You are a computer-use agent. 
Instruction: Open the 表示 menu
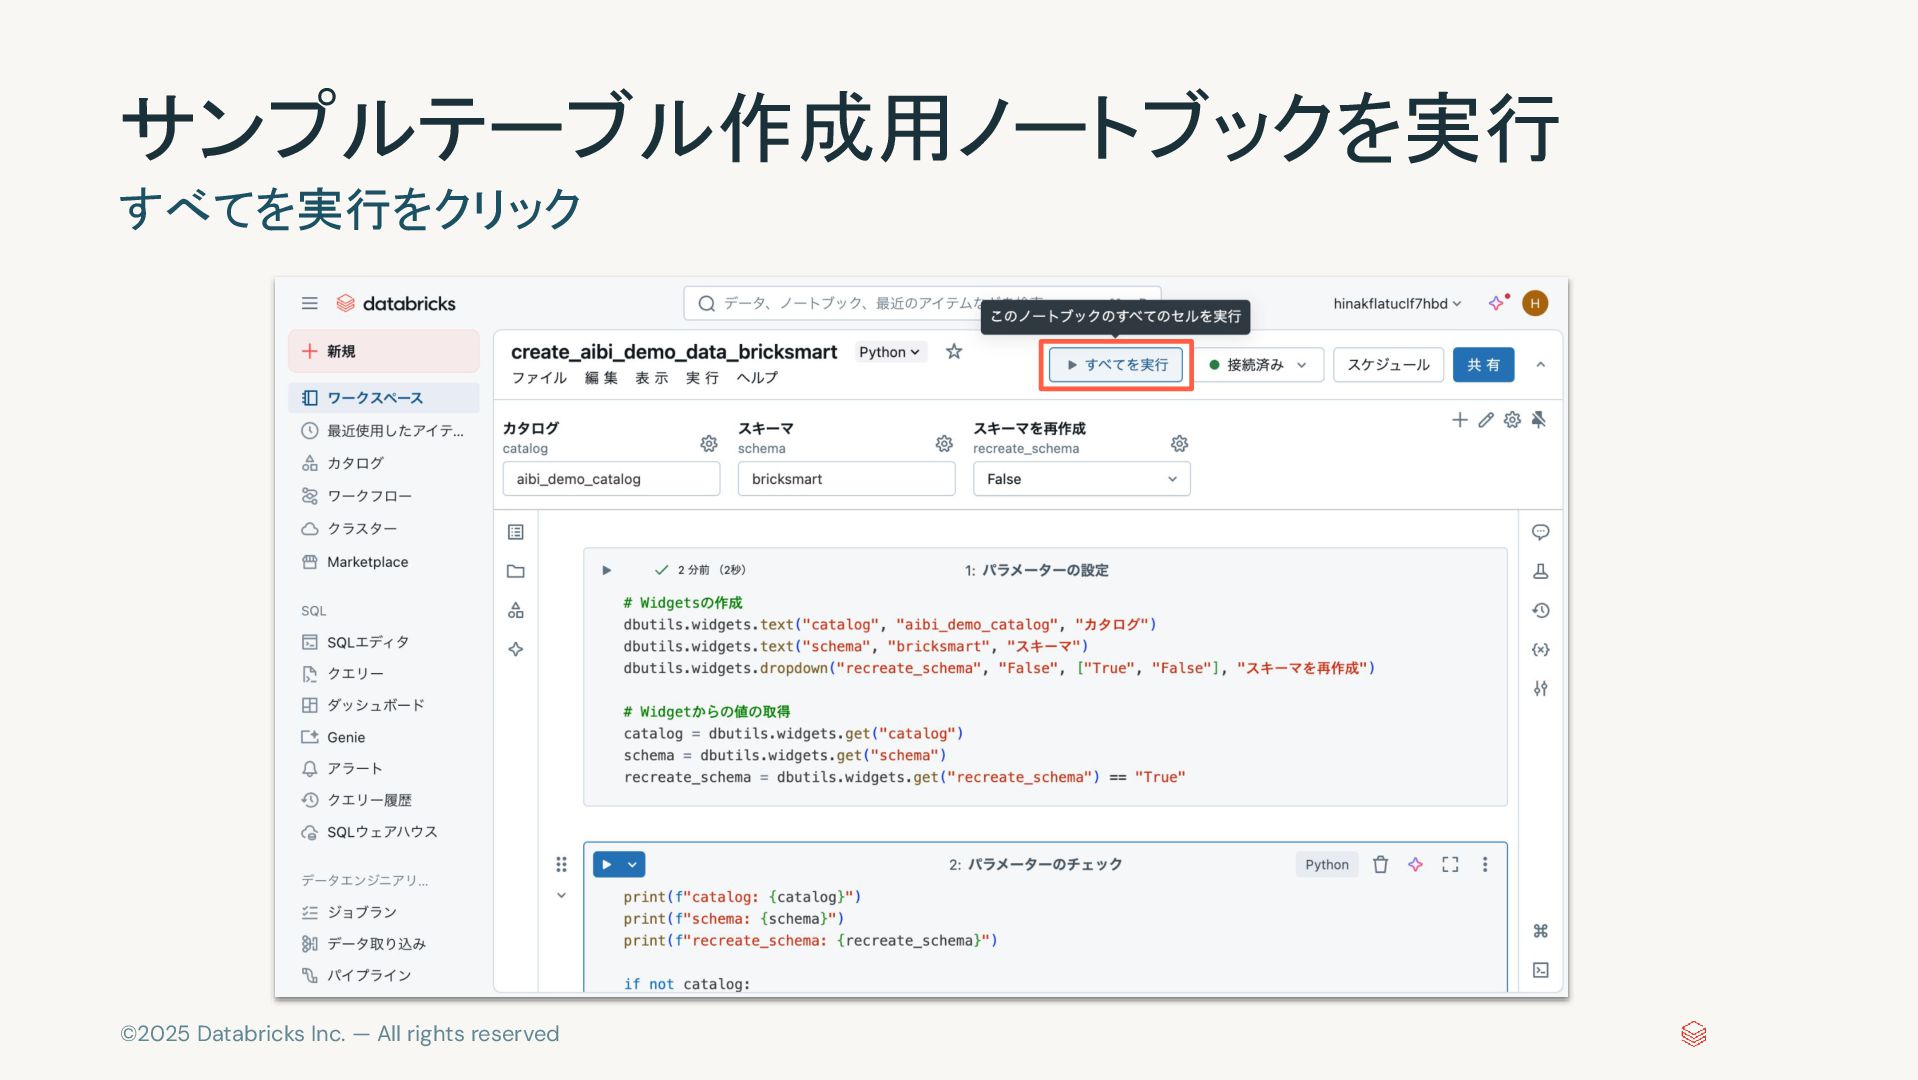tap(652, 378)
